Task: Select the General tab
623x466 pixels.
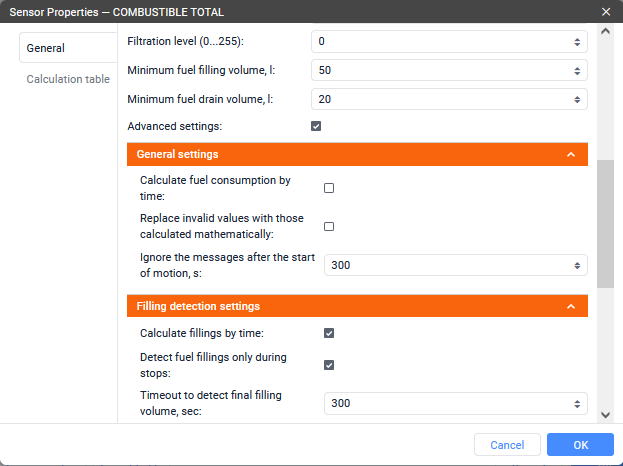Action: click(x=46, y=48)
